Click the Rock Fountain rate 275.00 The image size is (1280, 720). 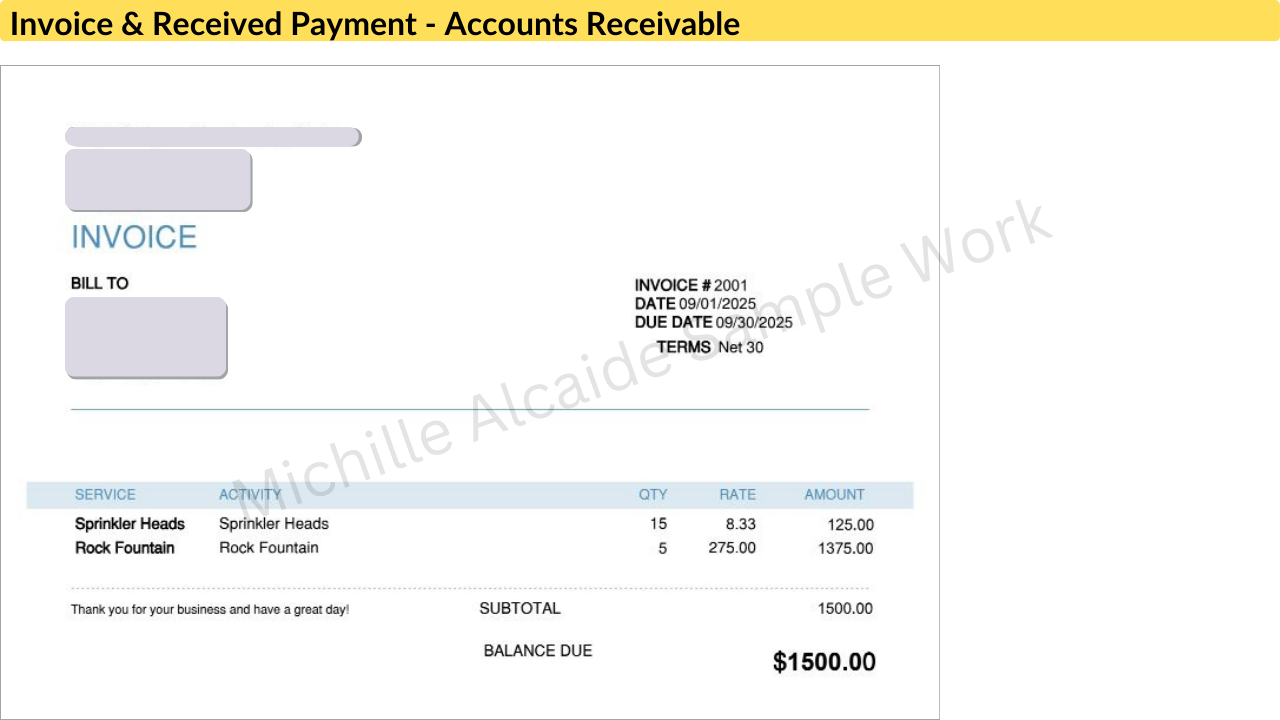coord(732,548)
